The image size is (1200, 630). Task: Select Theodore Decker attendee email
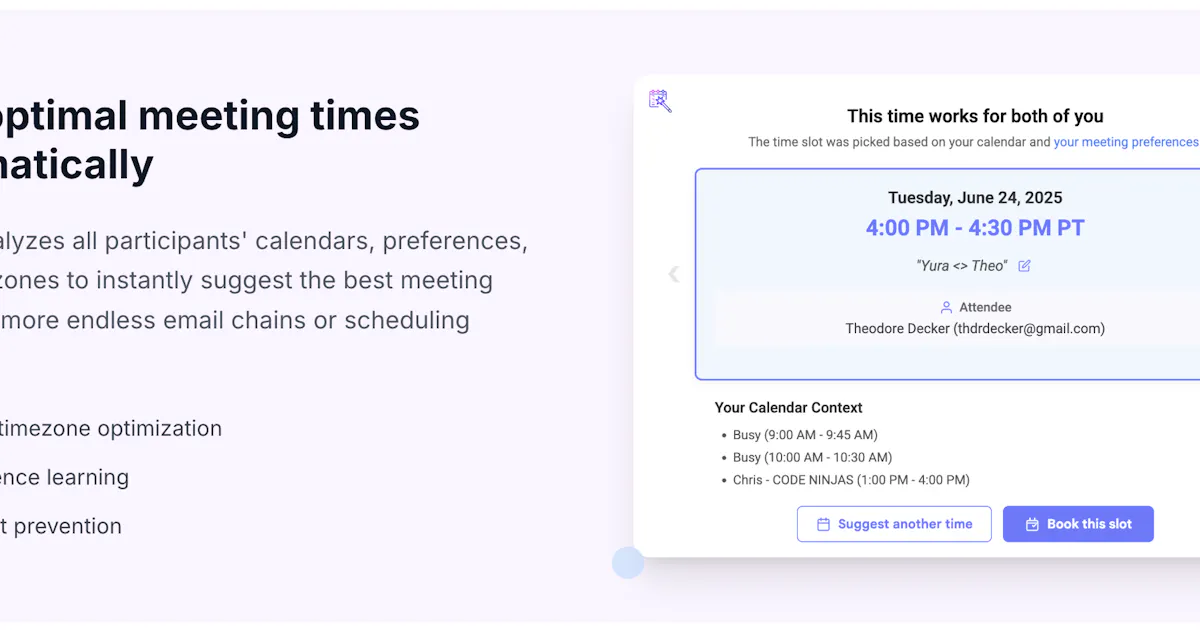click(x=975, y=328)
